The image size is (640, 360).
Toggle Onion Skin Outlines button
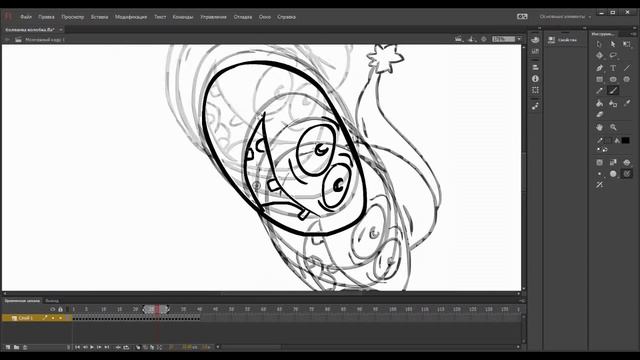145,347
